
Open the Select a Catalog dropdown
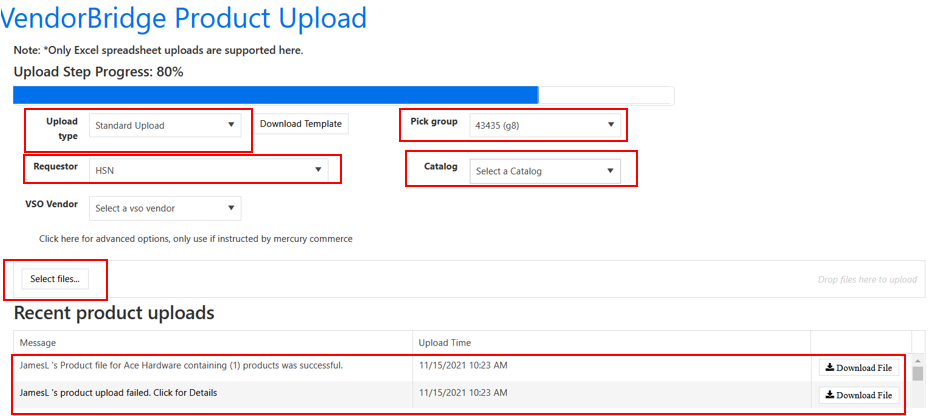pos(544,171)
